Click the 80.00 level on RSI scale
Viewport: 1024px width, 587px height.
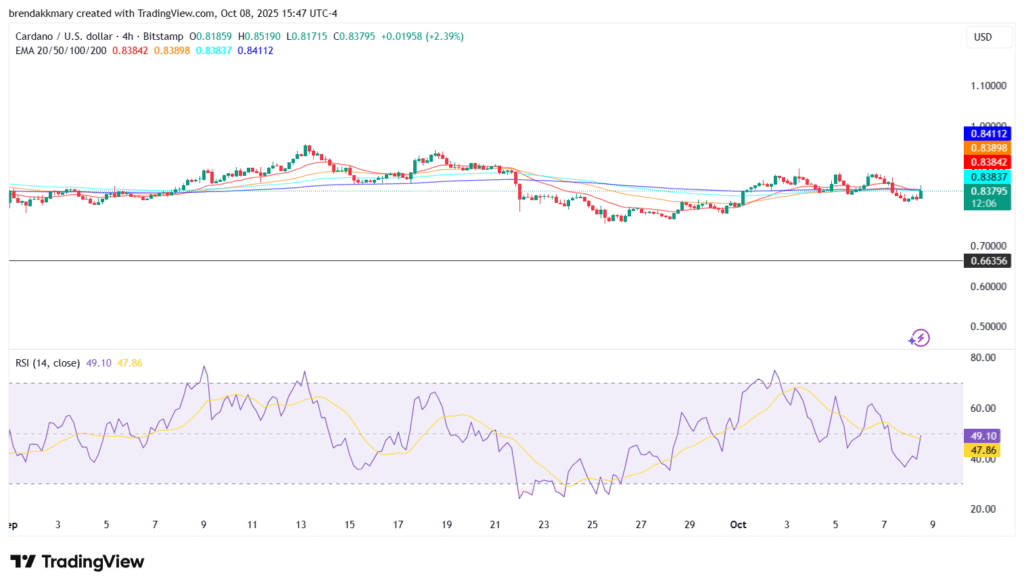pos(983,357)
